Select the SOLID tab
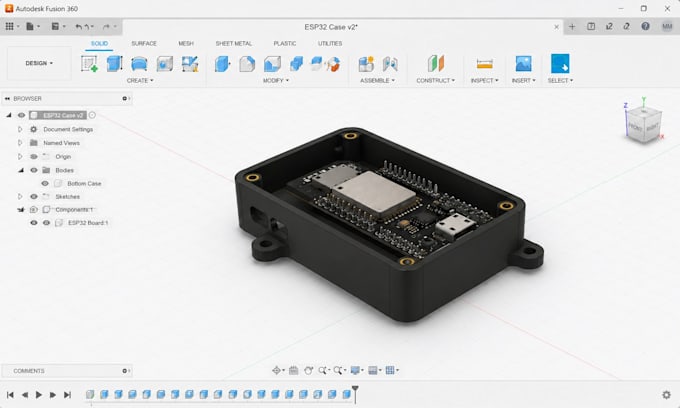The width and height of the screenshot is (680, 408). coord(99,43)
